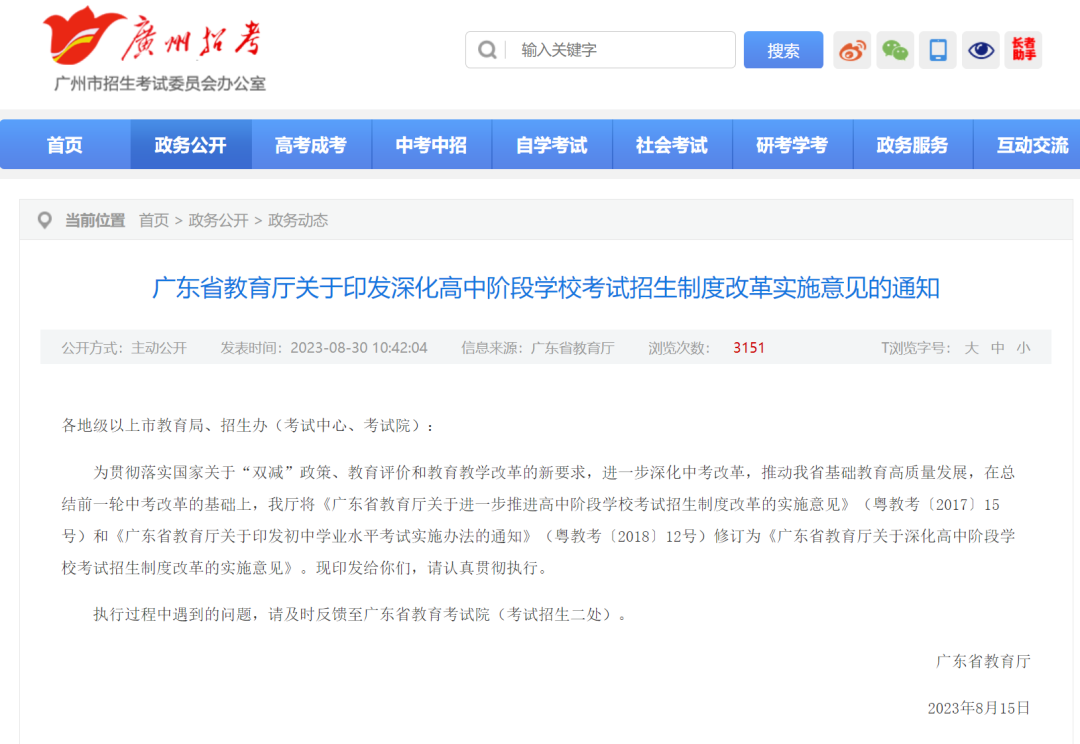Open the 政务动态 breadcrumb link

click(296, 220)
